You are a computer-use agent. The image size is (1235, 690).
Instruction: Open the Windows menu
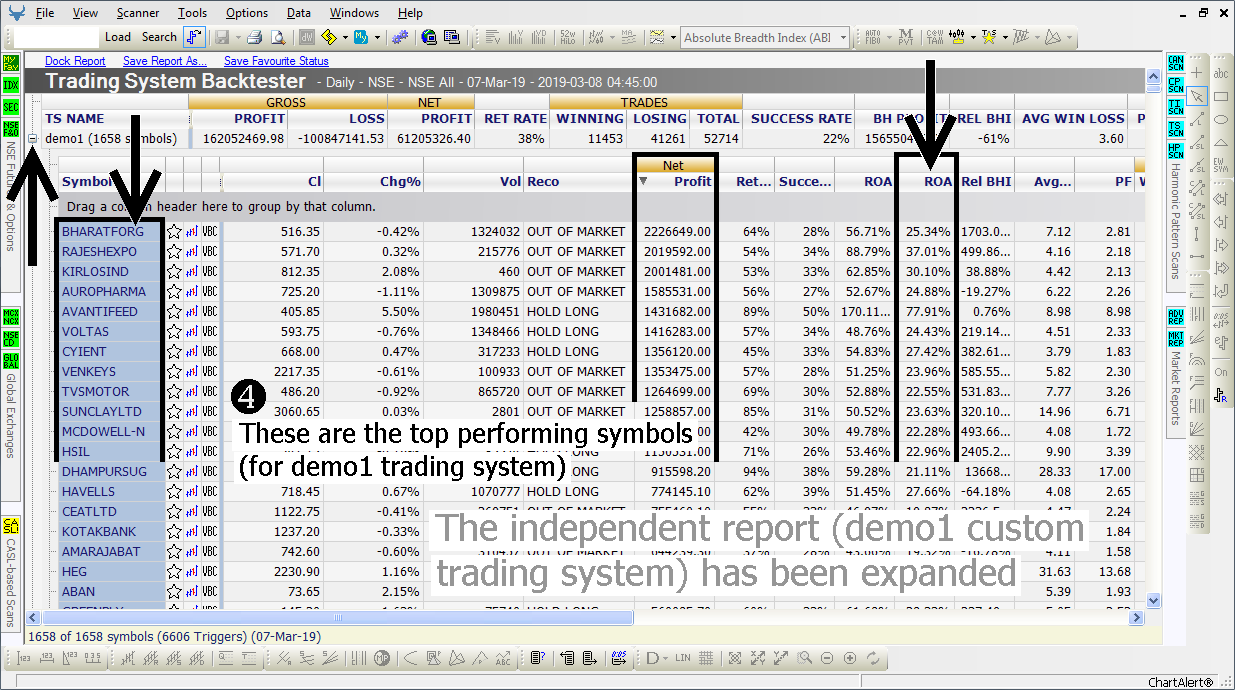(x=354, y=13)
